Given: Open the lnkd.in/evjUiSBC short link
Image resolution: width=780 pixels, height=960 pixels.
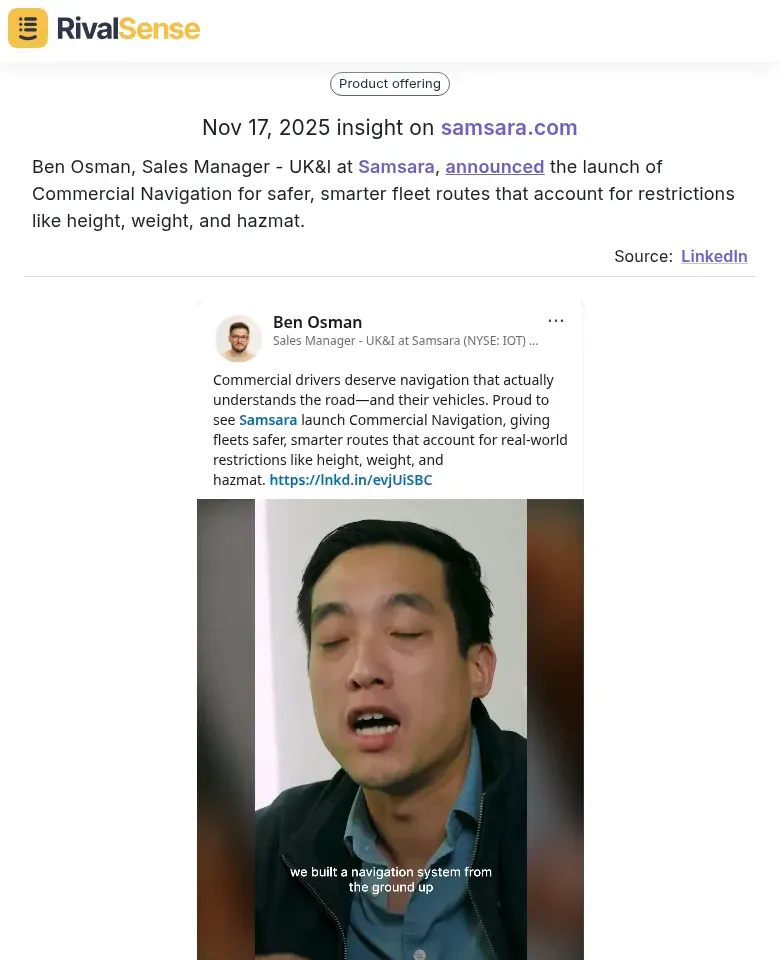Looking at the screenshot, I should pos(351,480).
